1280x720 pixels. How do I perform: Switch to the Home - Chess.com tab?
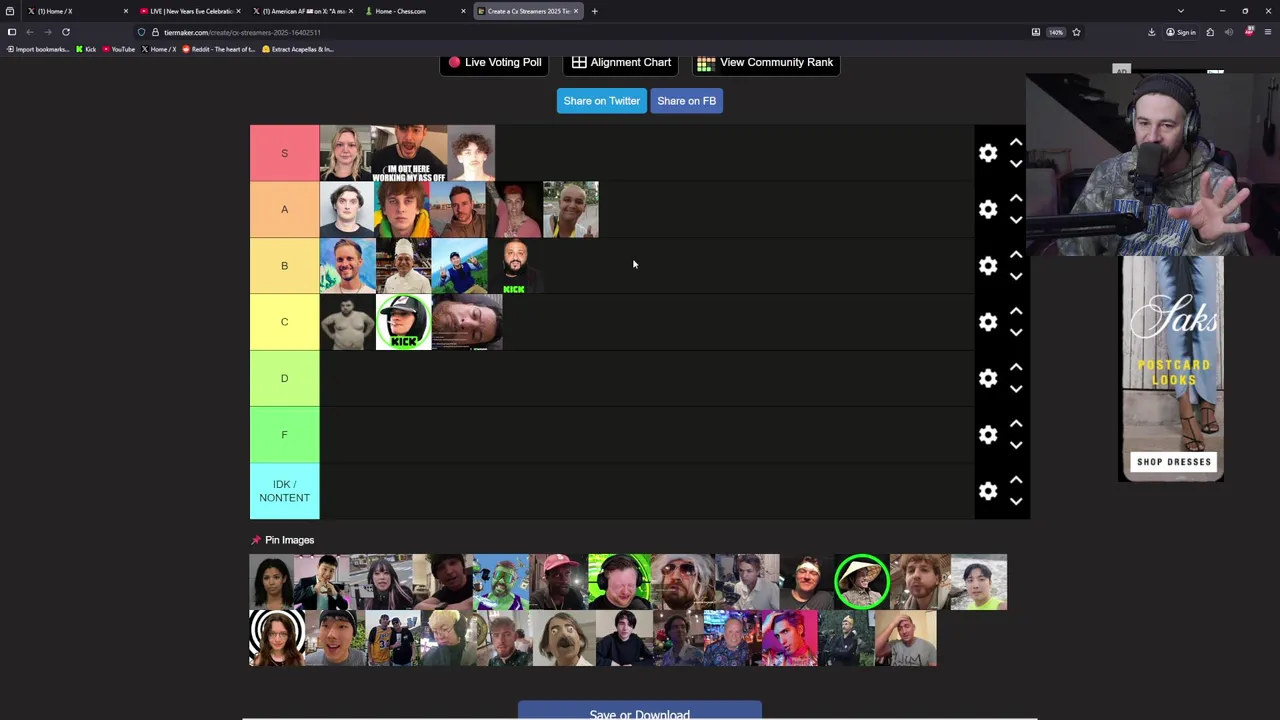(x=415, y=11)
